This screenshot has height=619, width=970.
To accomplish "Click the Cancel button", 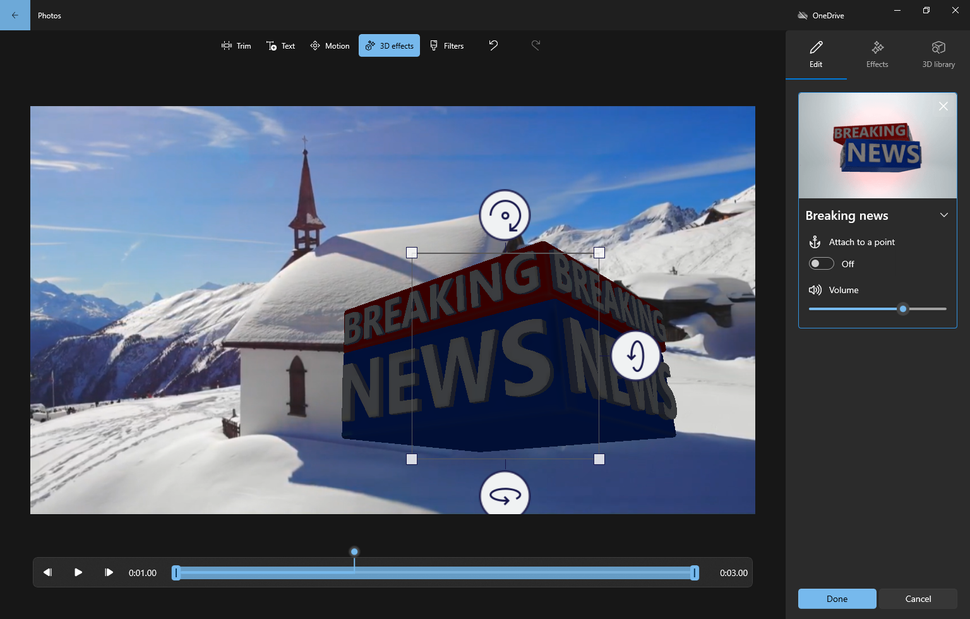I will pyautogui.click(x=917, y=598).
